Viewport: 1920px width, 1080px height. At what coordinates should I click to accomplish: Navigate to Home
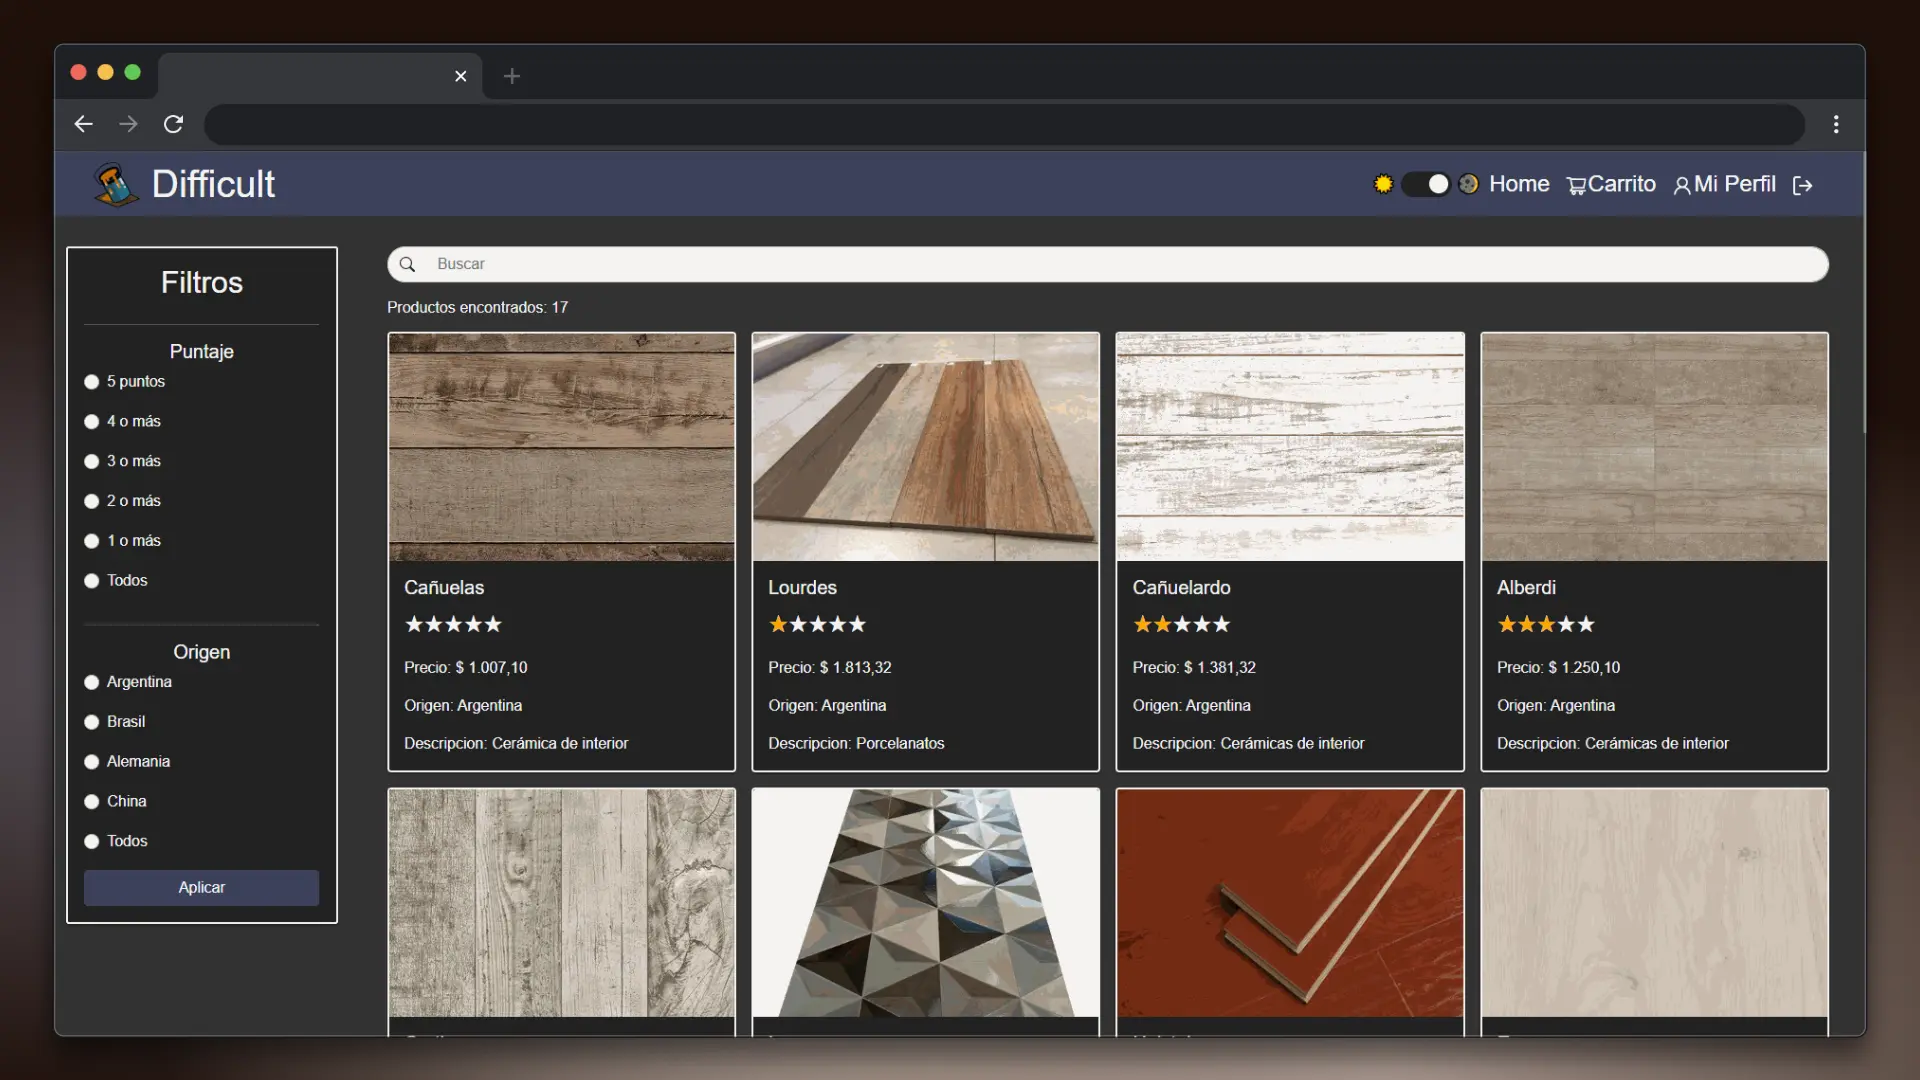click(1519, 184)
